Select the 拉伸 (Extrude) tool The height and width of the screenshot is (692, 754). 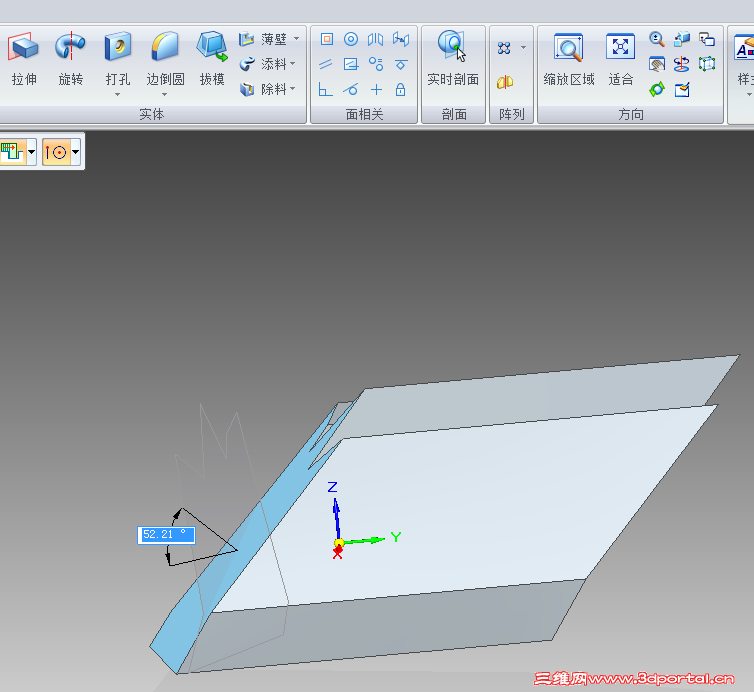23,59
